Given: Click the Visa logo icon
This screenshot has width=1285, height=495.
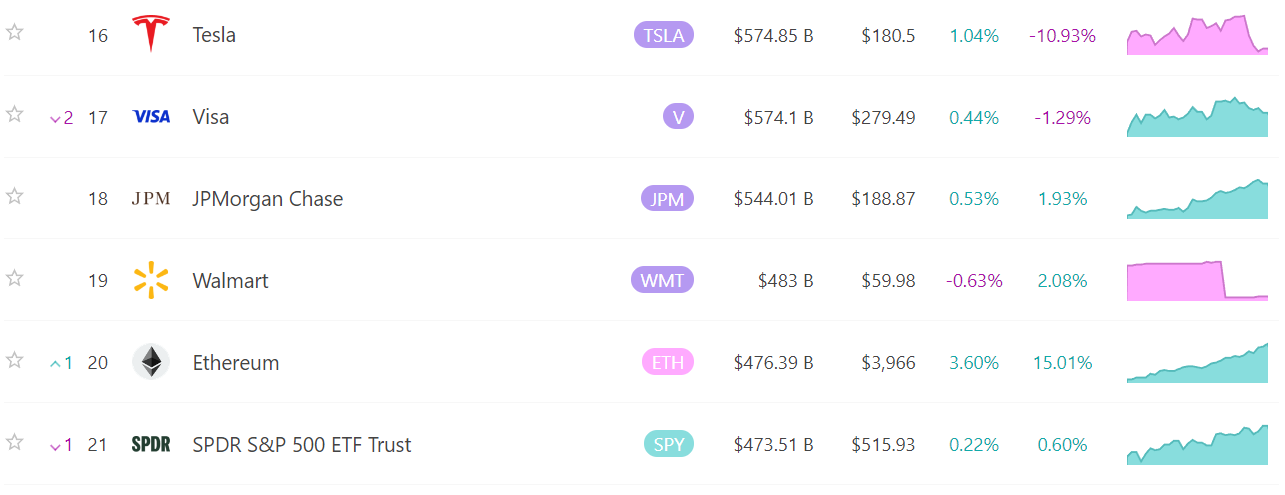Looking at the screenshot, I should coord(151,117).
